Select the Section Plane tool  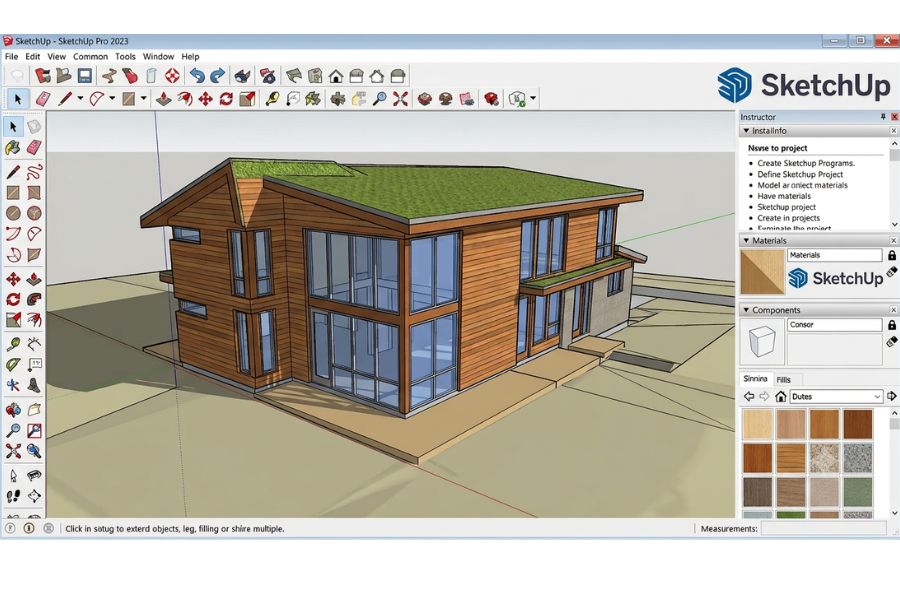click(x=34, y=496)
